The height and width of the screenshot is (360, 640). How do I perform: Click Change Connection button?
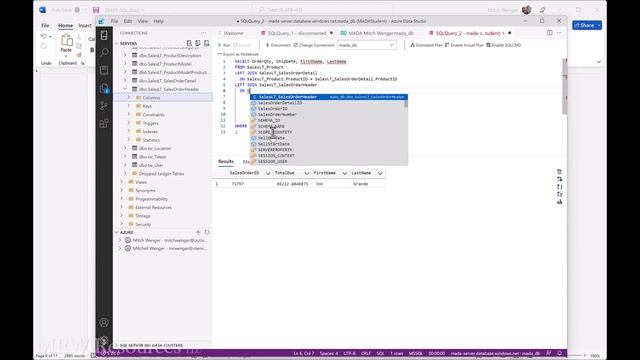pos(314,45)
